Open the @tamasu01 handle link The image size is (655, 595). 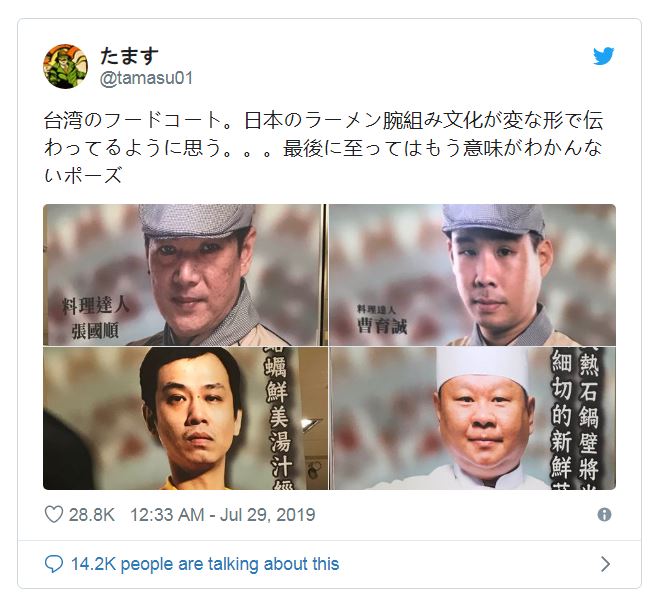click(146, 78)
